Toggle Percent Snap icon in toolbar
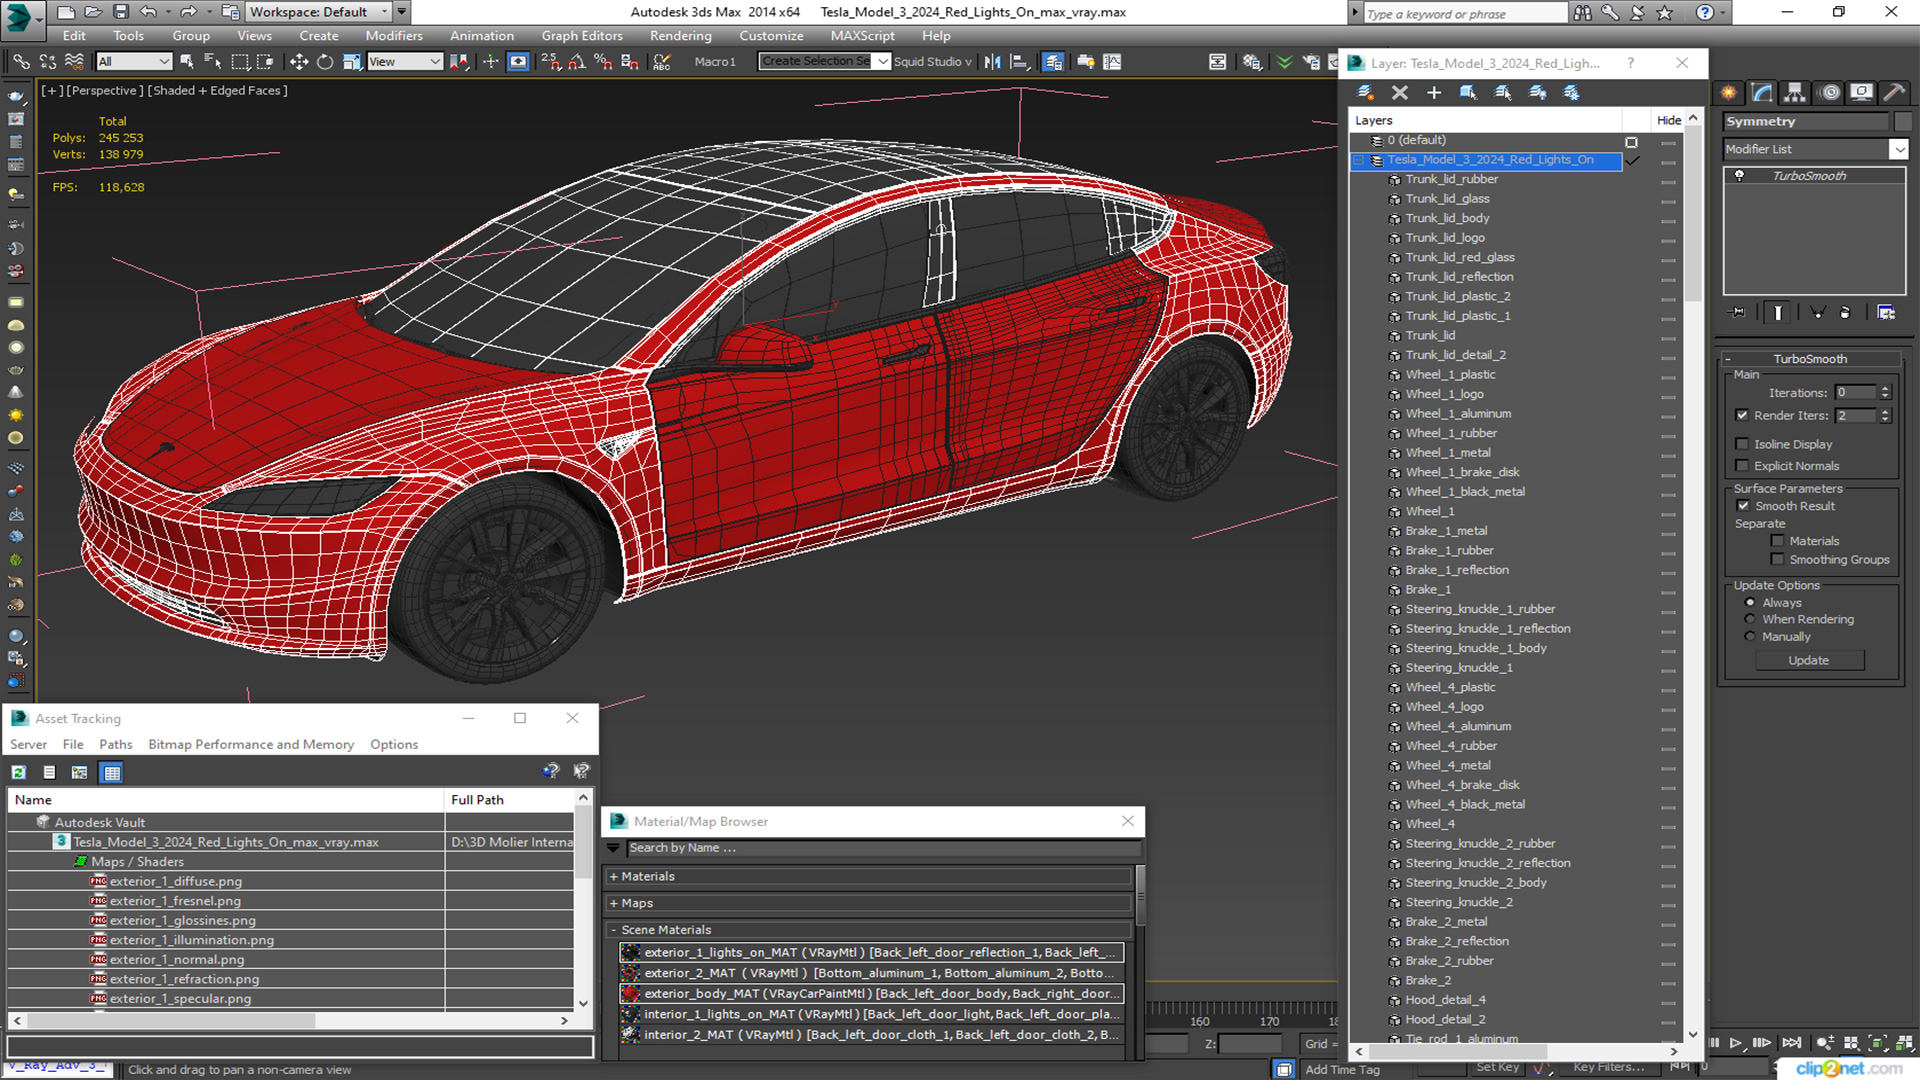 click(603, 62)
